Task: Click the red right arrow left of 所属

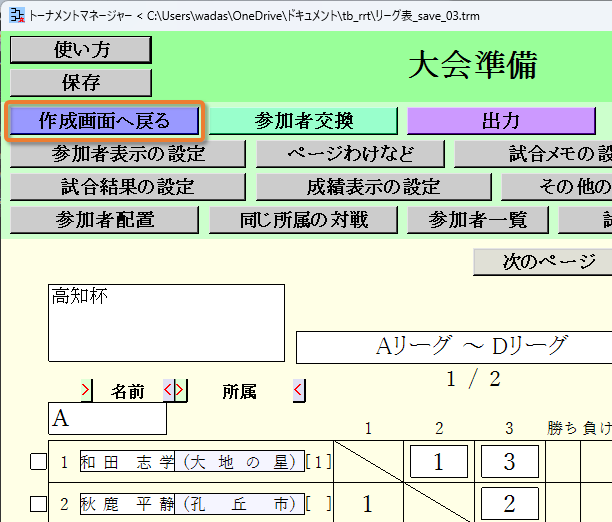Action: 180,390
